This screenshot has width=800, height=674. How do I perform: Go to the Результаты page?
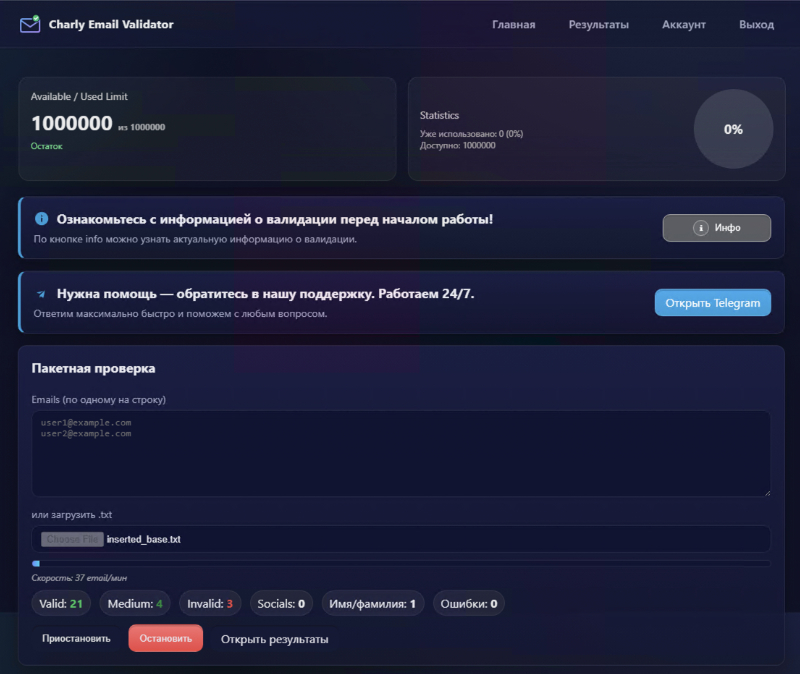[598, 25]
